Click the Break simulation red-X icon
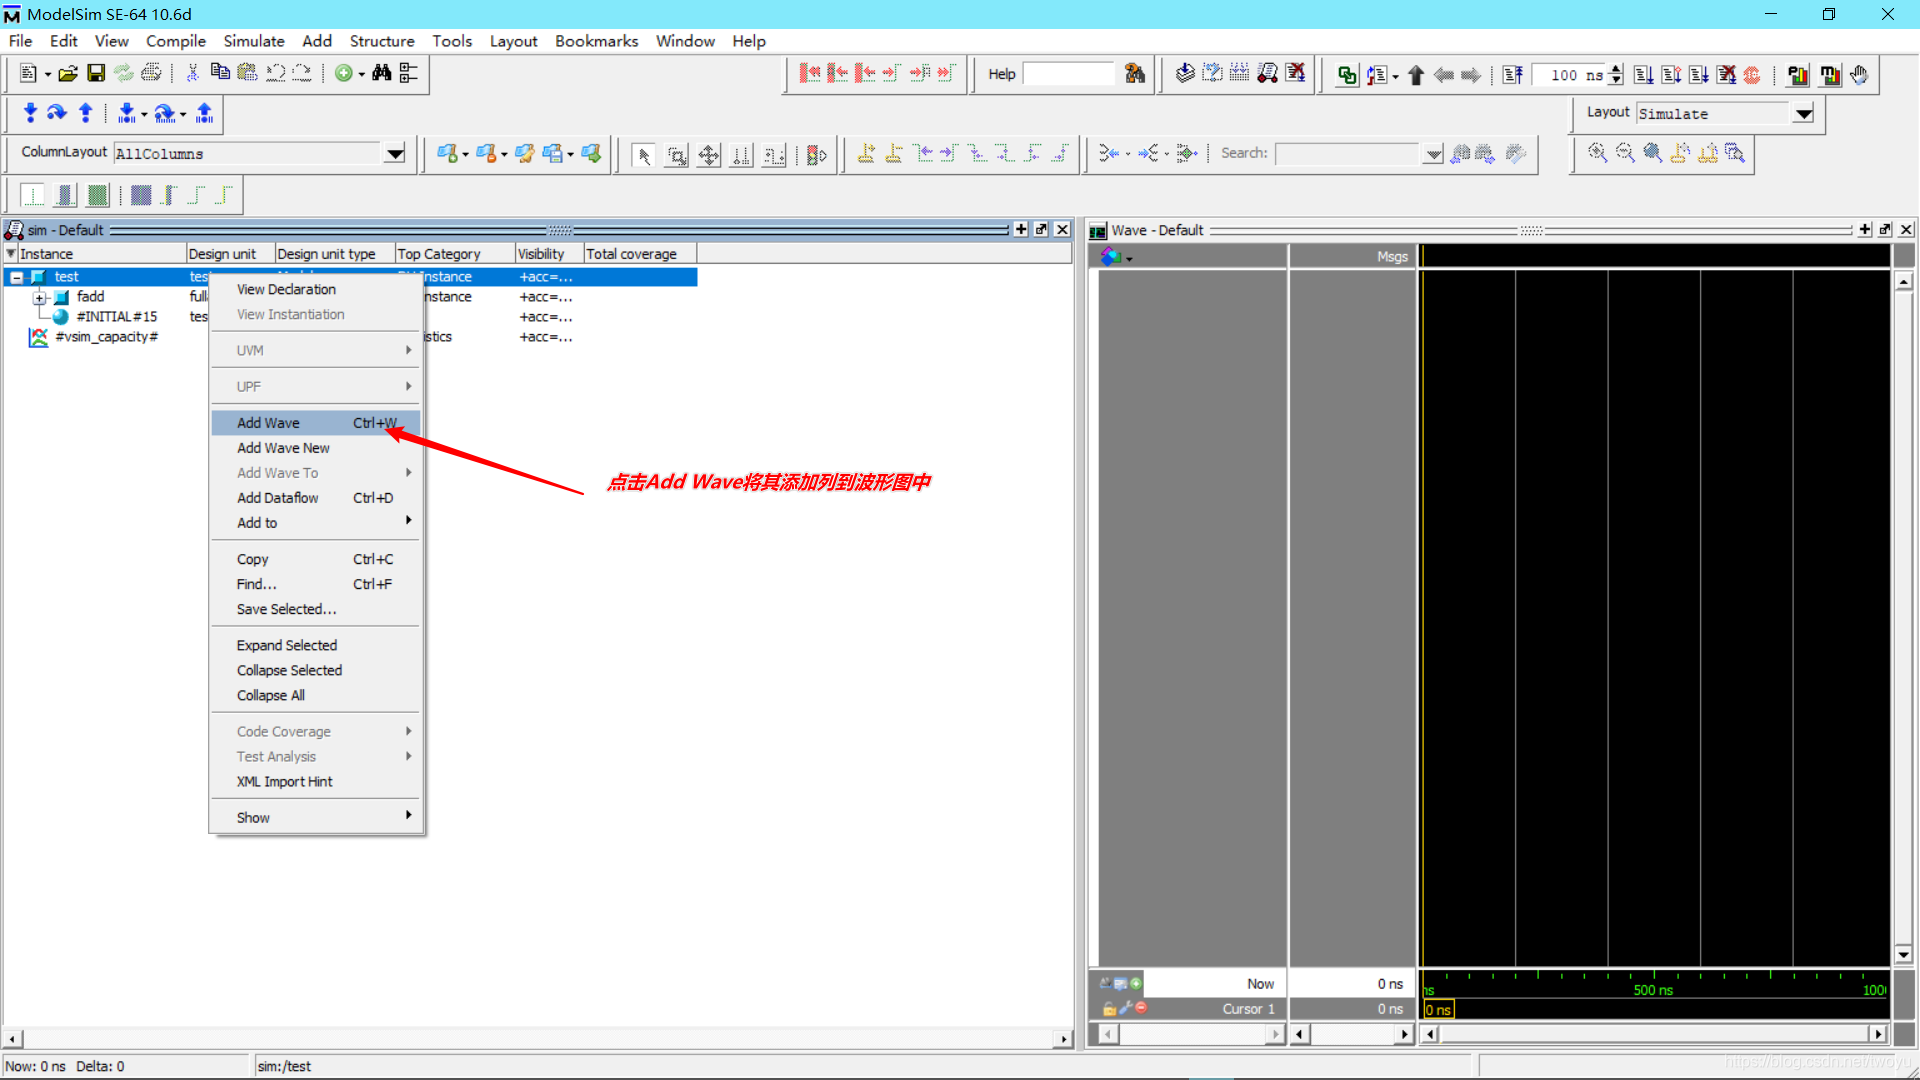 (x=1296, y=74)
